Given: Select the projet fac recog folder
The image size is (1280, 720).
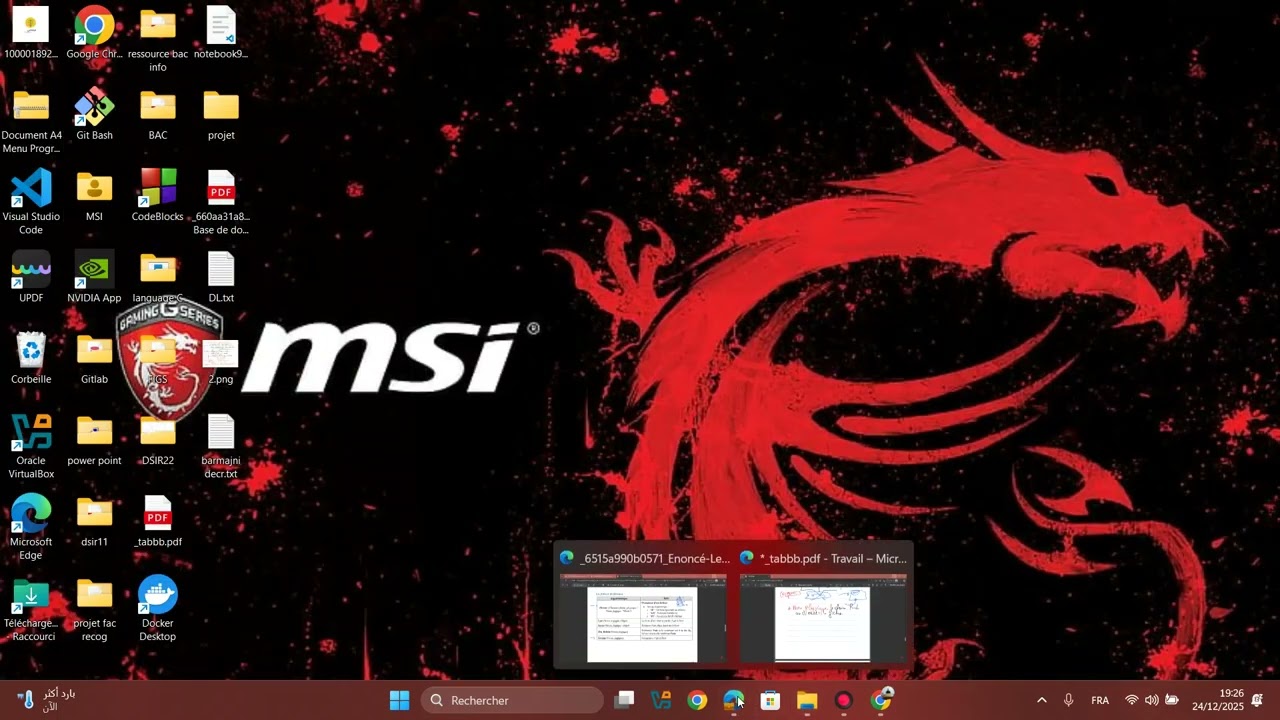Looking at the screenshot, I should pyautogui.click(x=94, y=608).
